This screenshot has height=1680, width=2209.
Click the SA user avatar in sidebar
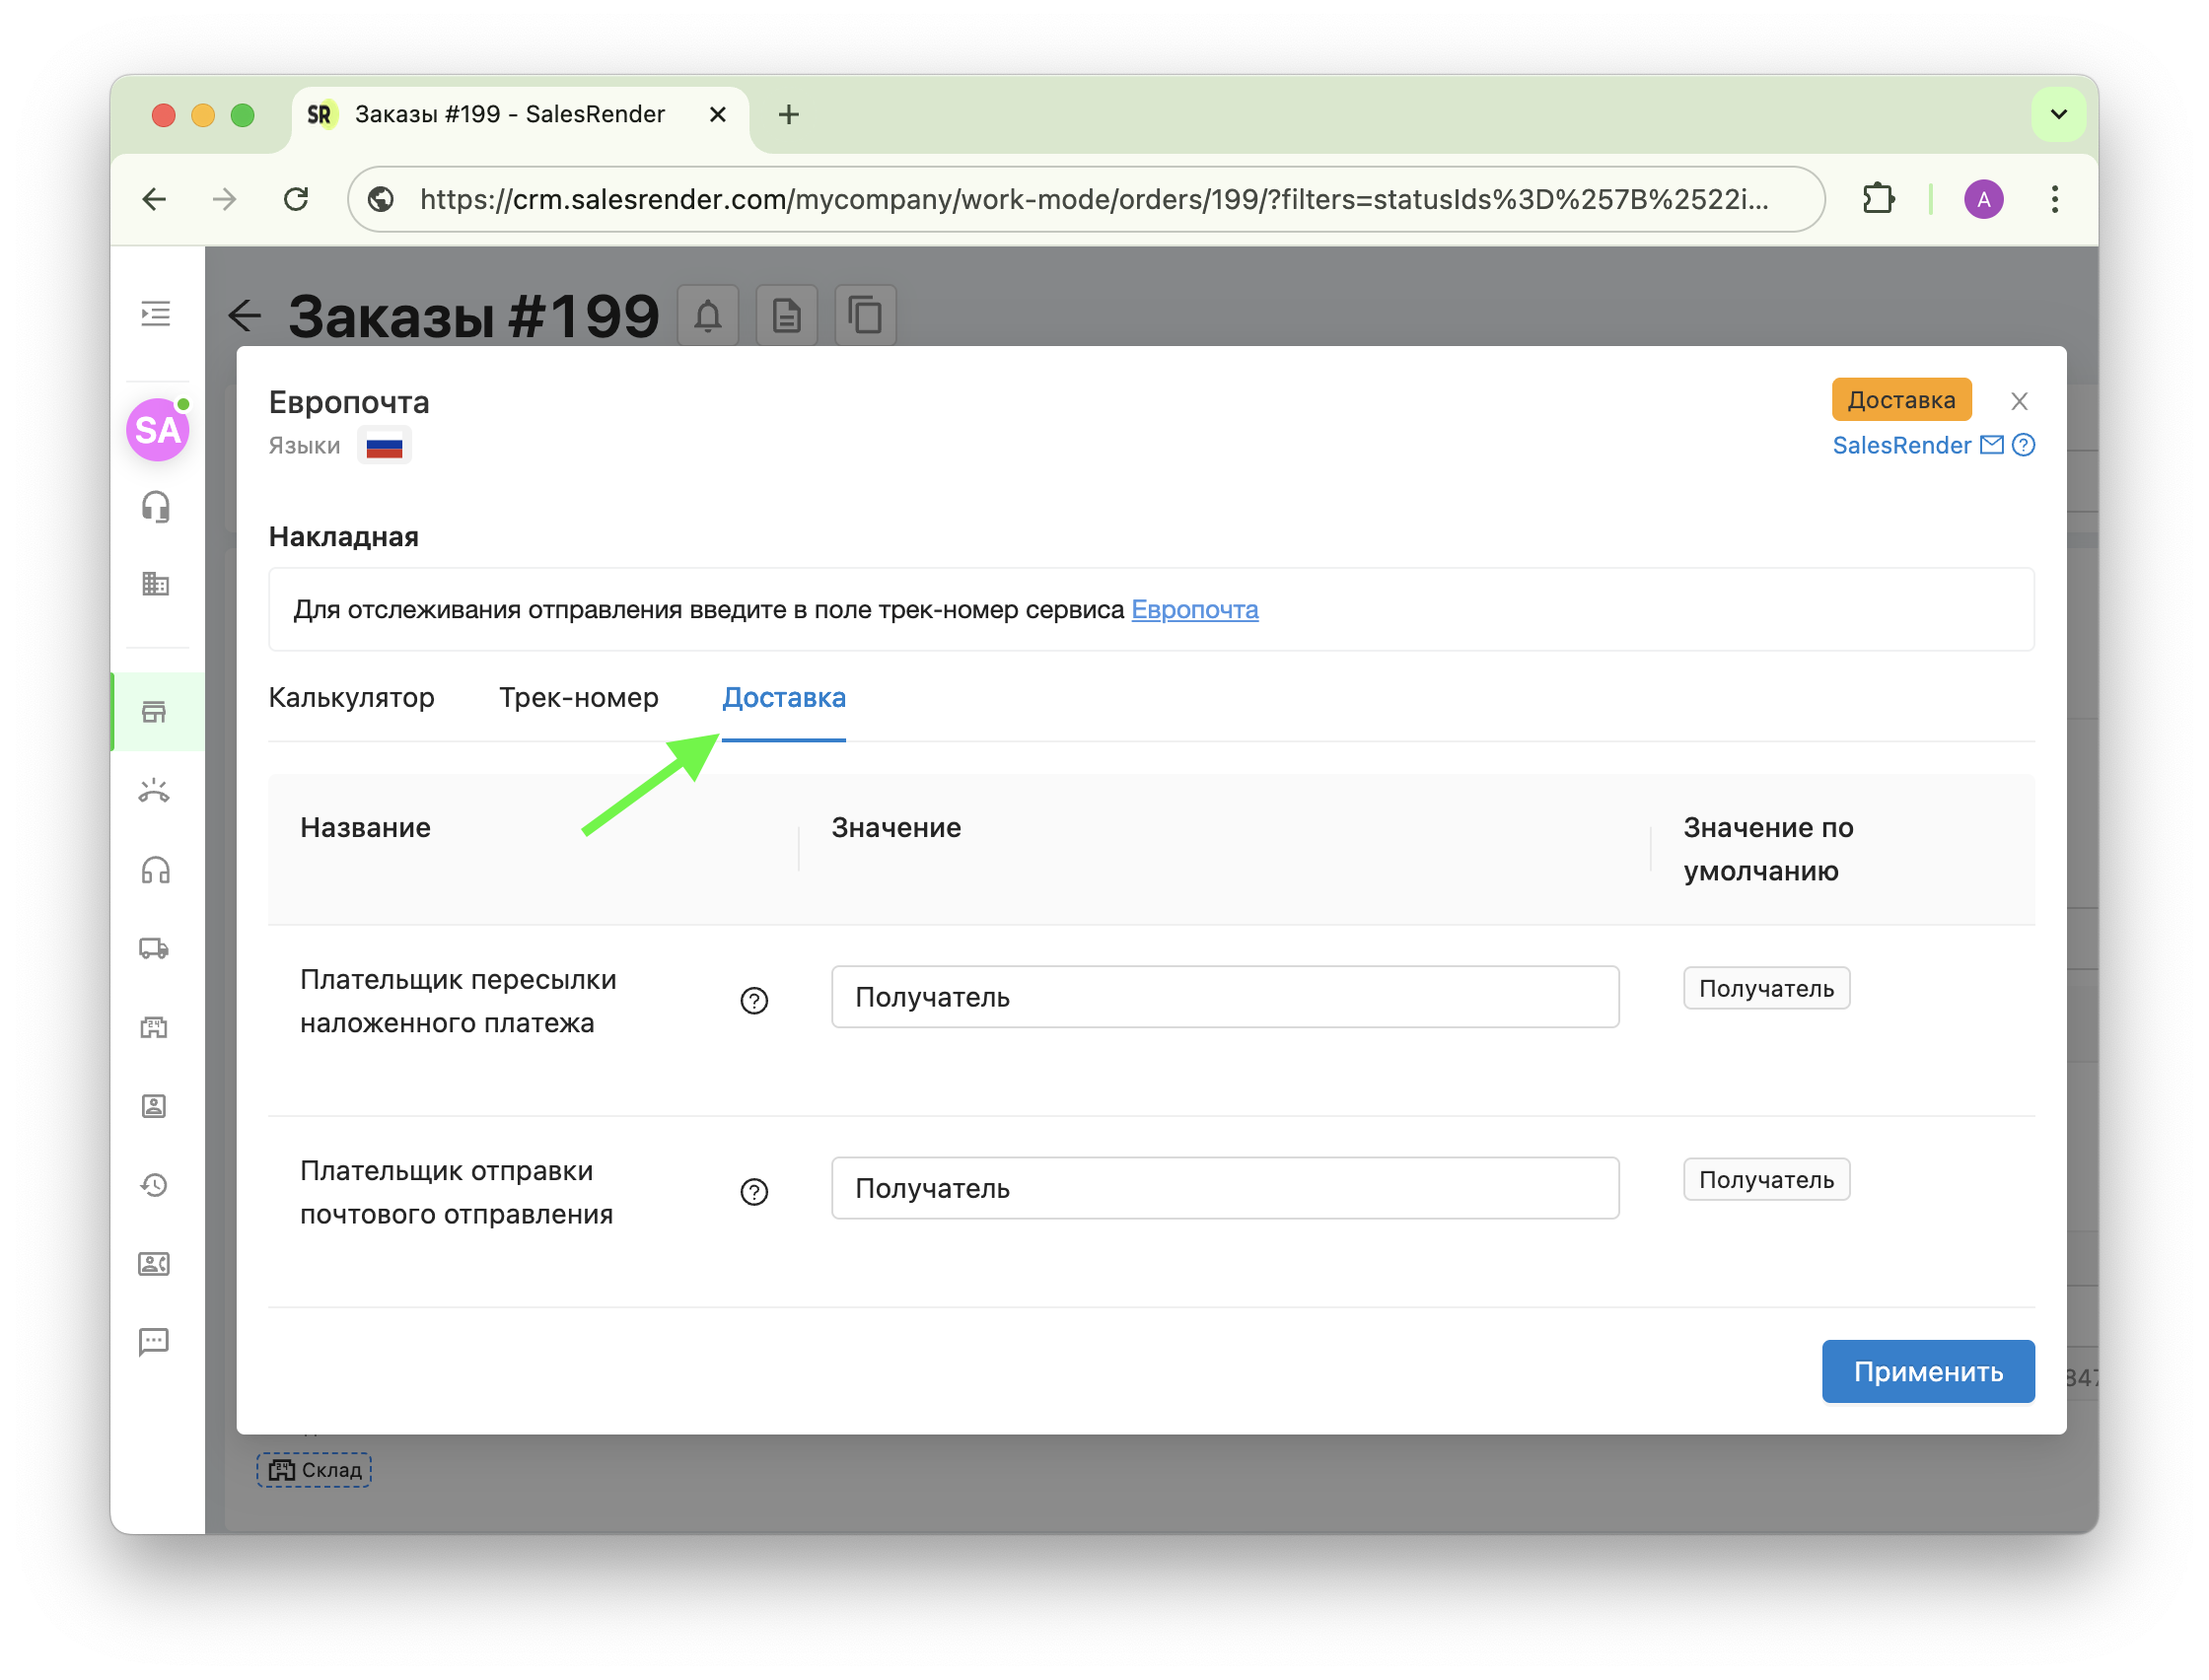click(x=157, y=430)
